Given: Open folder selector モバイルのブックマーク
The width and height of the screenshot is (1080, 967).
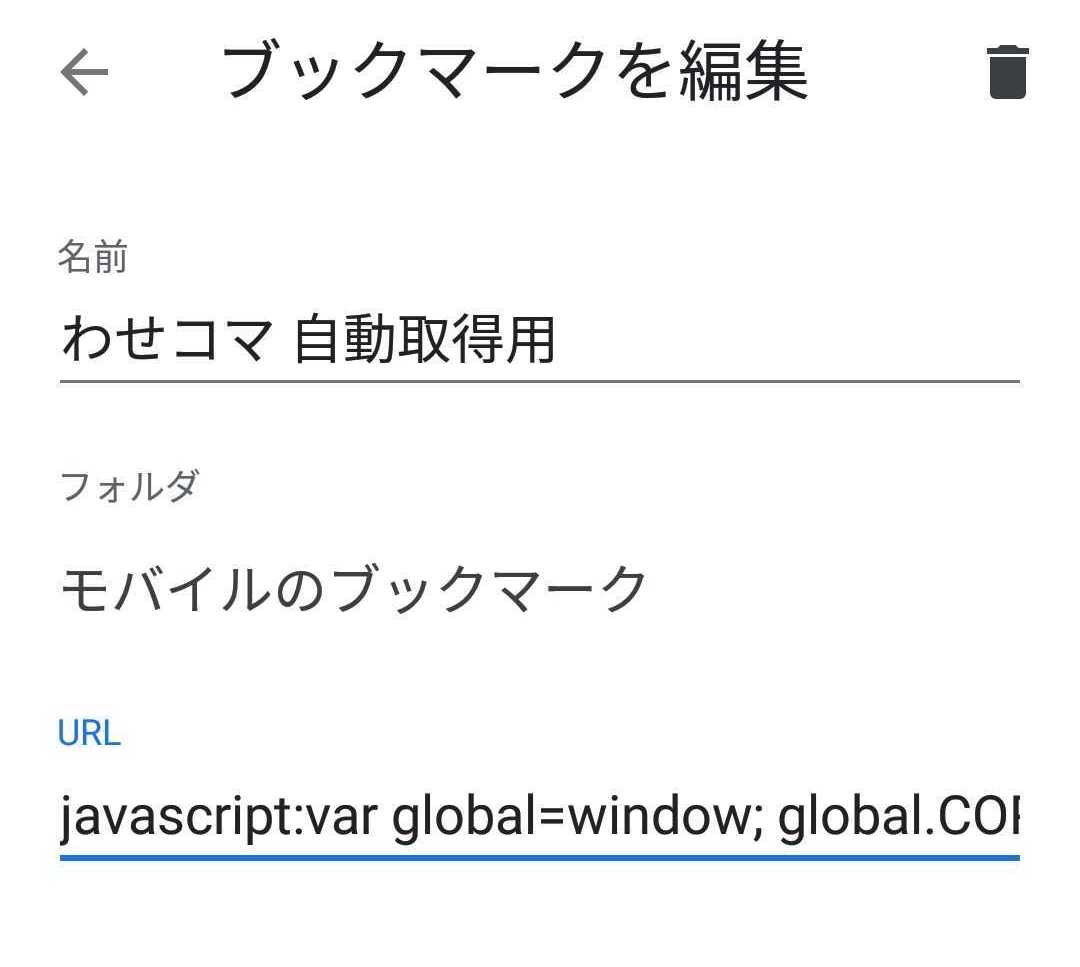Looking at the screenshot, I should [x=354, y=589].
